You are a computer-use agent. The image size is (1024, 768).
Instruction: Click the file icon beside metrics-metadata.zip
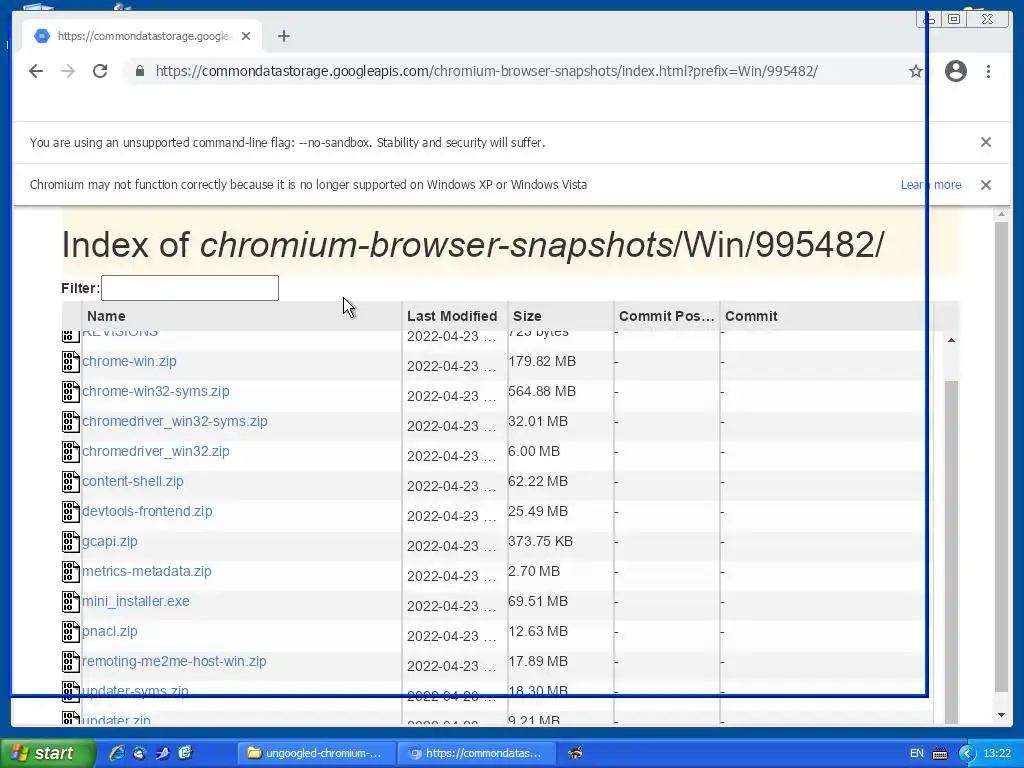point(71,572)
